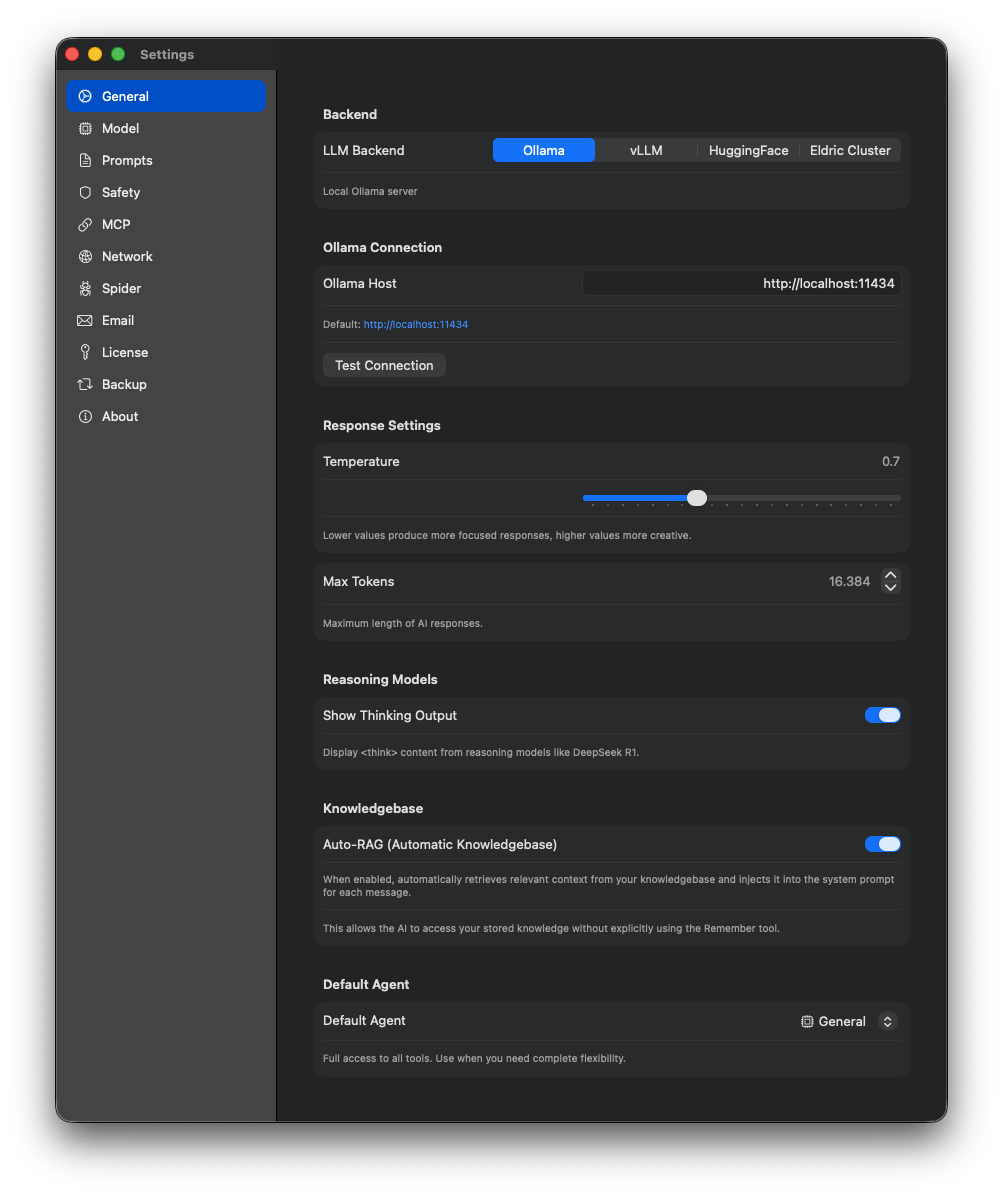Select the Spider icon in the sidebar

coord(85,288)
